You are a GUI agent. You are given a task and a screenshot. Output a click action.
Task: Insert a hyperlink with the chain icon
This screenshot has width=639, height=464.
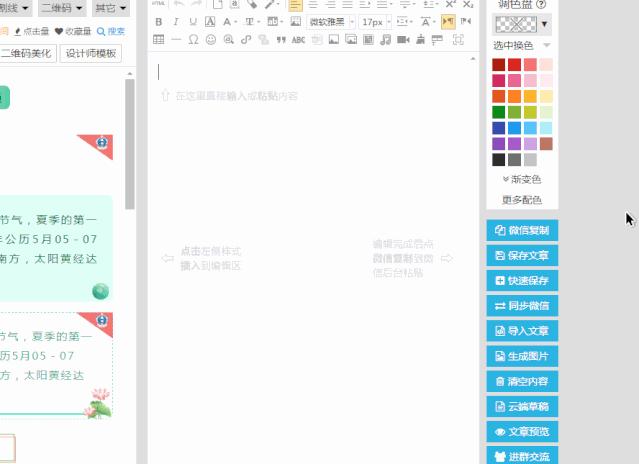pos(246,40)
